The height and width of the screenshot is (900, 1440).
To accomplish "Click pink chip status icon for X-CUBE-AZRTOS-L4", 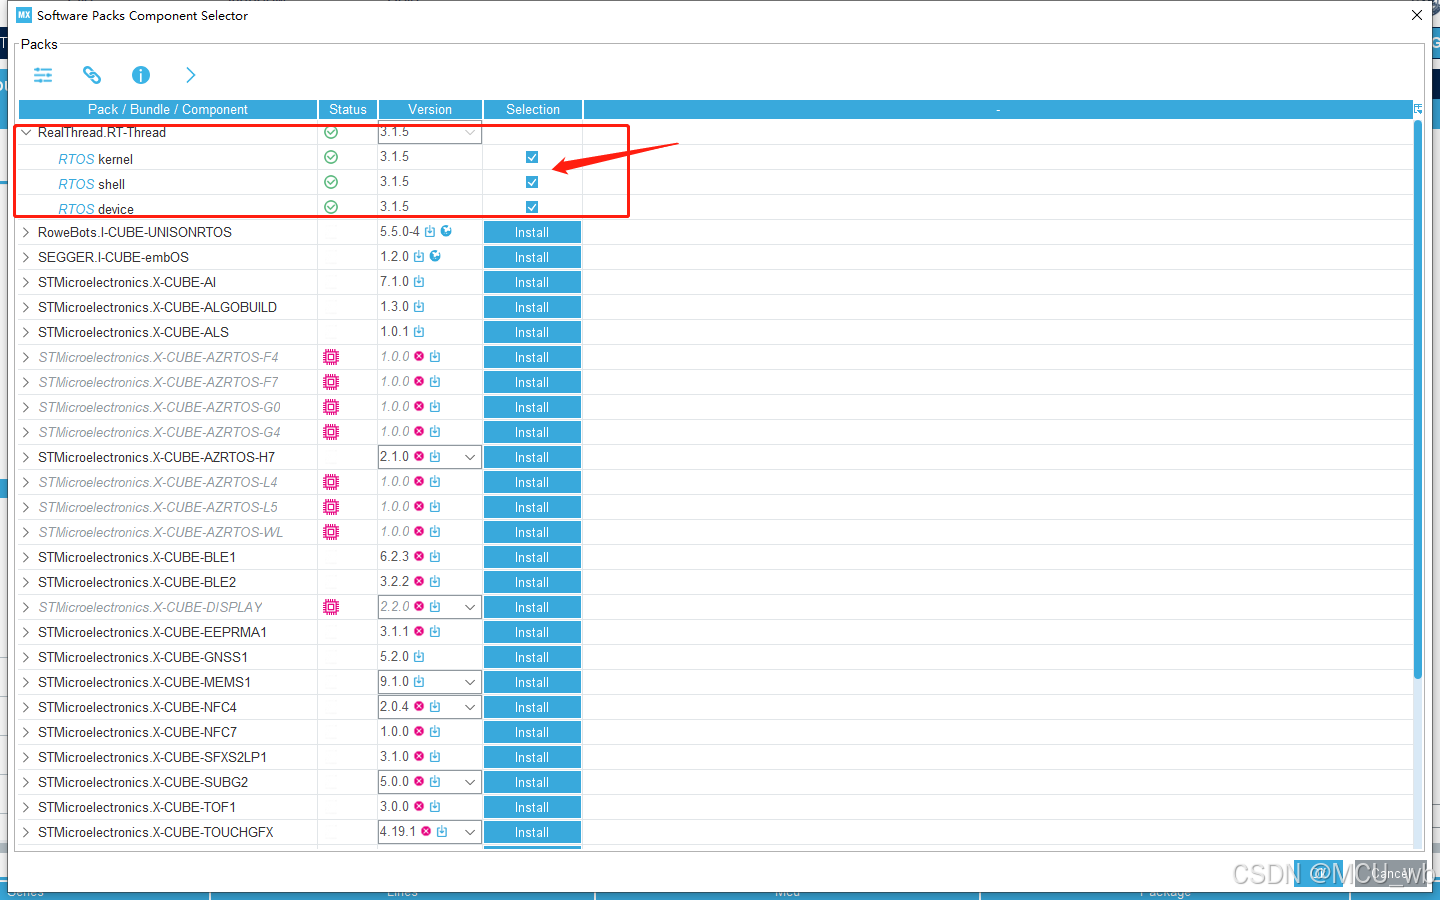I will [x=331, y=482].
